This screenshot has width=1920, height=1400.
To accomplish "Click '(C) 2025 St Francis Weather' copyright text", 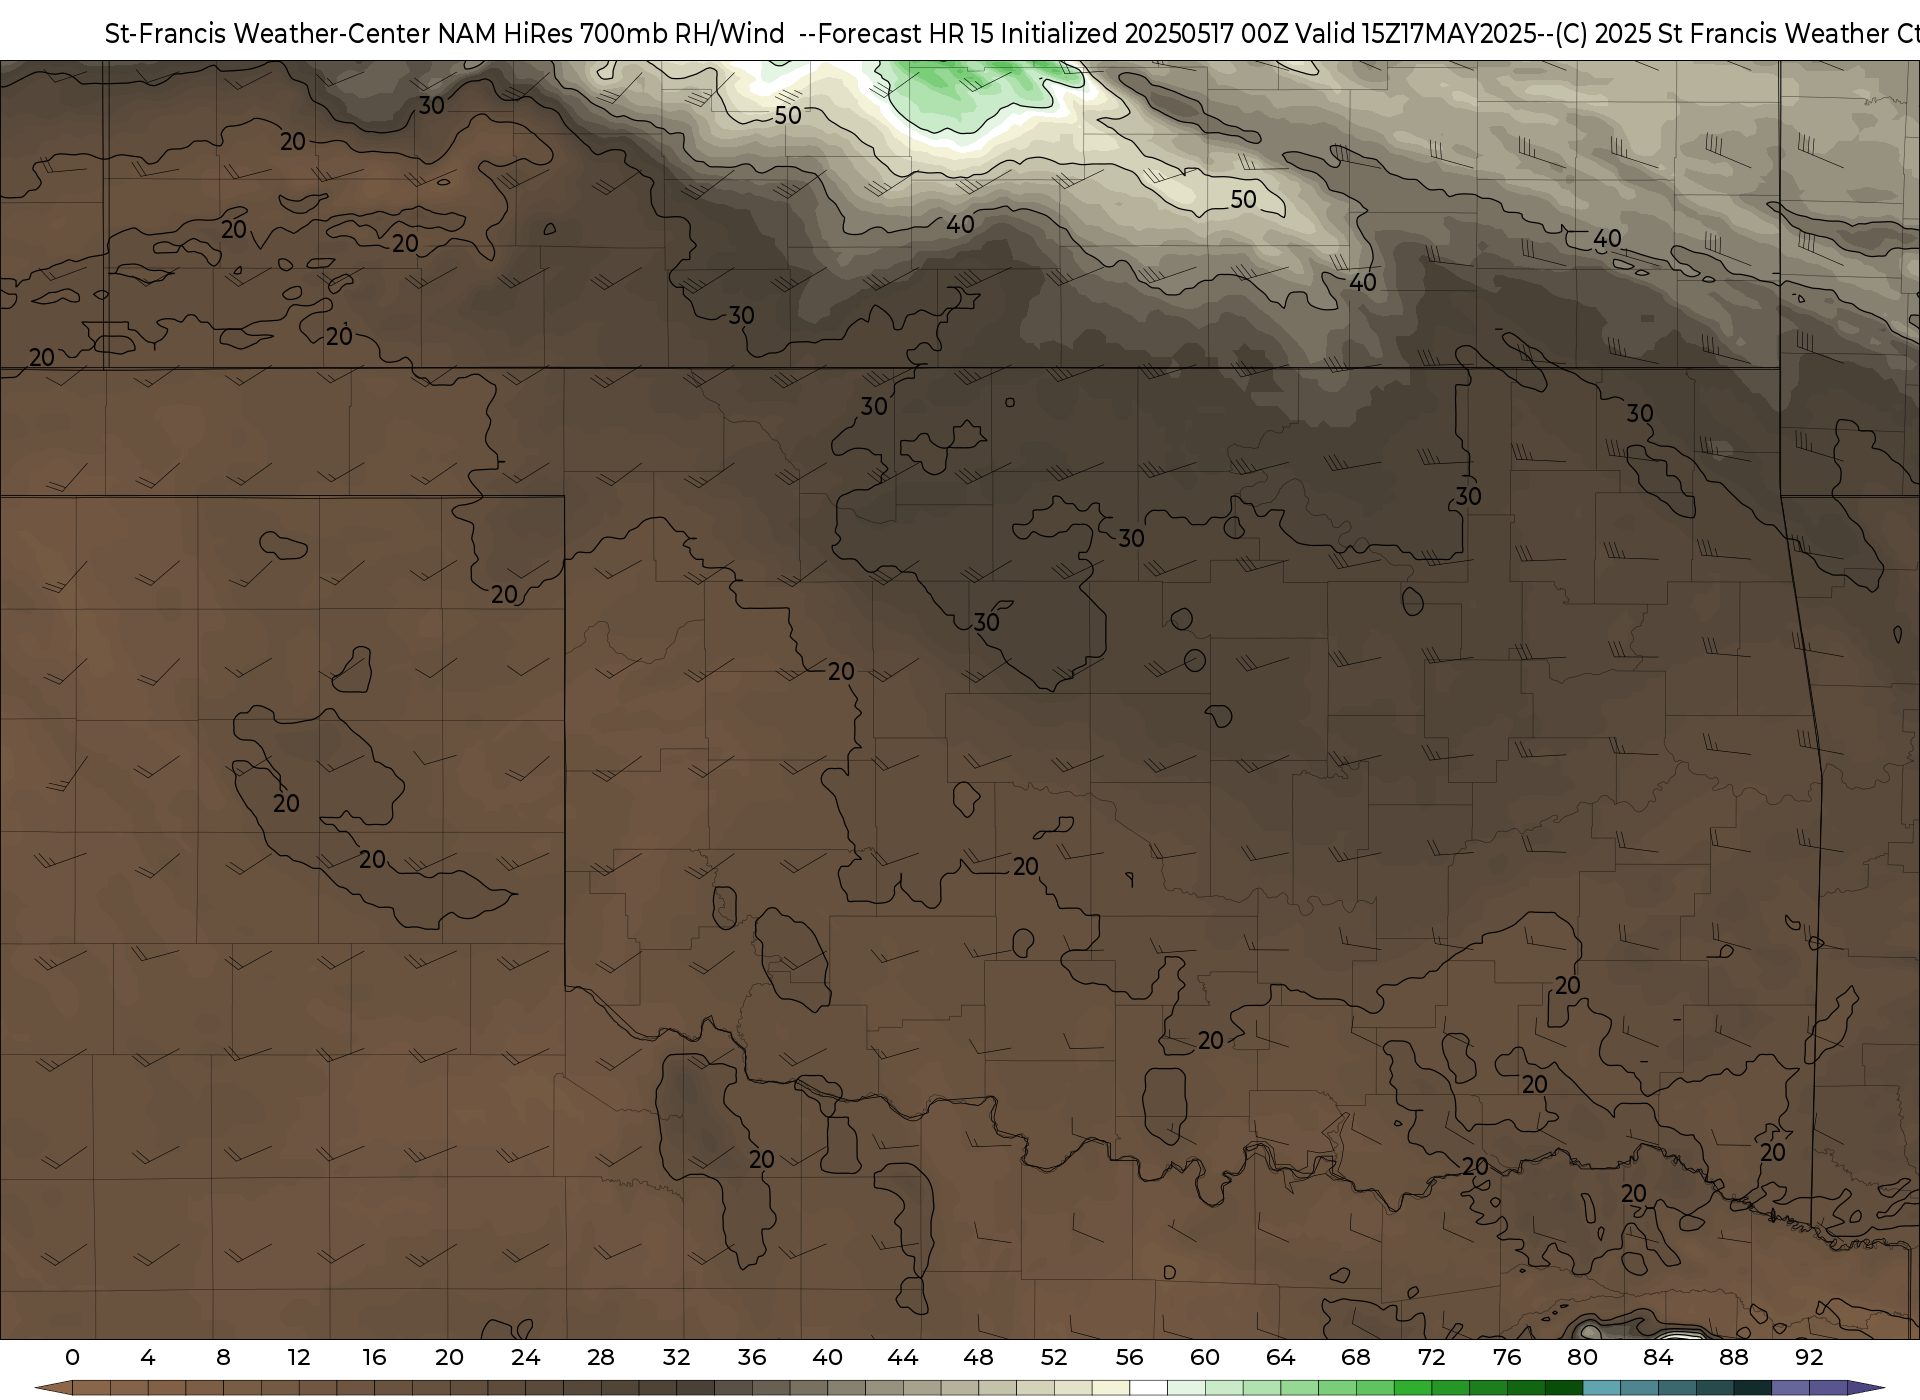I will (x=1721, y=34).
